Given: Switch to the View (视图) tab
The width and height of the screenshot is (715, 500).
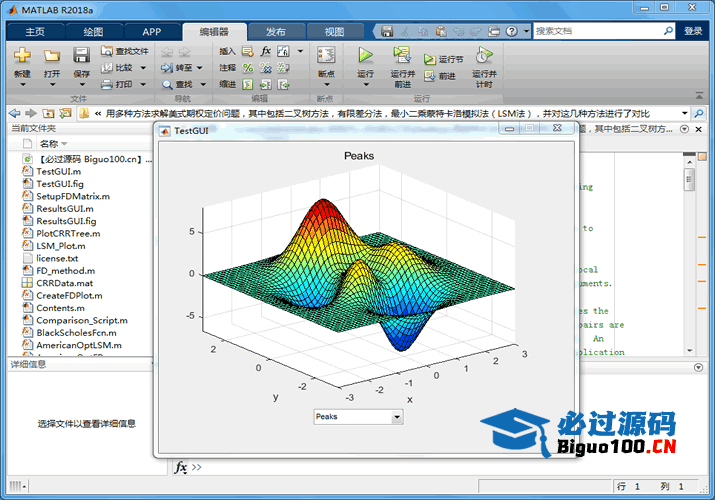Looking at the screenshot, I should (334, 31).
